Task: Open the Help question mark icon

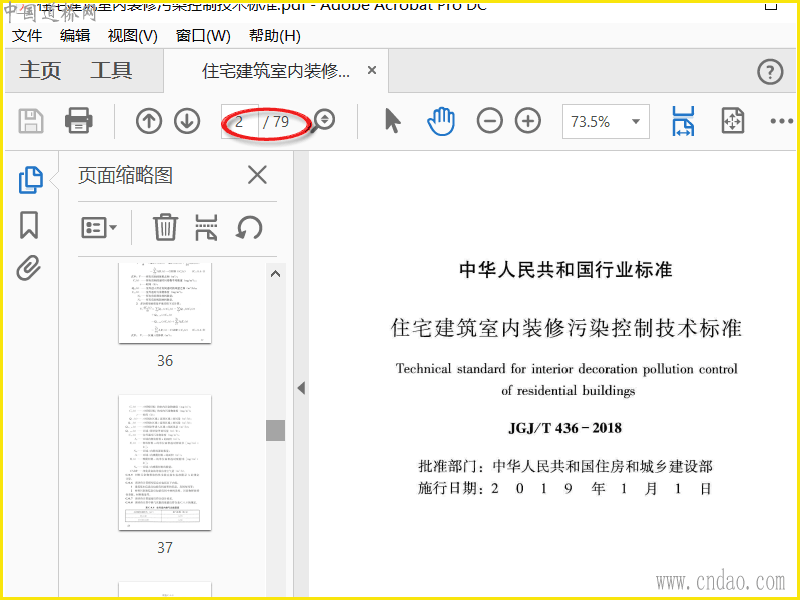Action: [770, 71]
